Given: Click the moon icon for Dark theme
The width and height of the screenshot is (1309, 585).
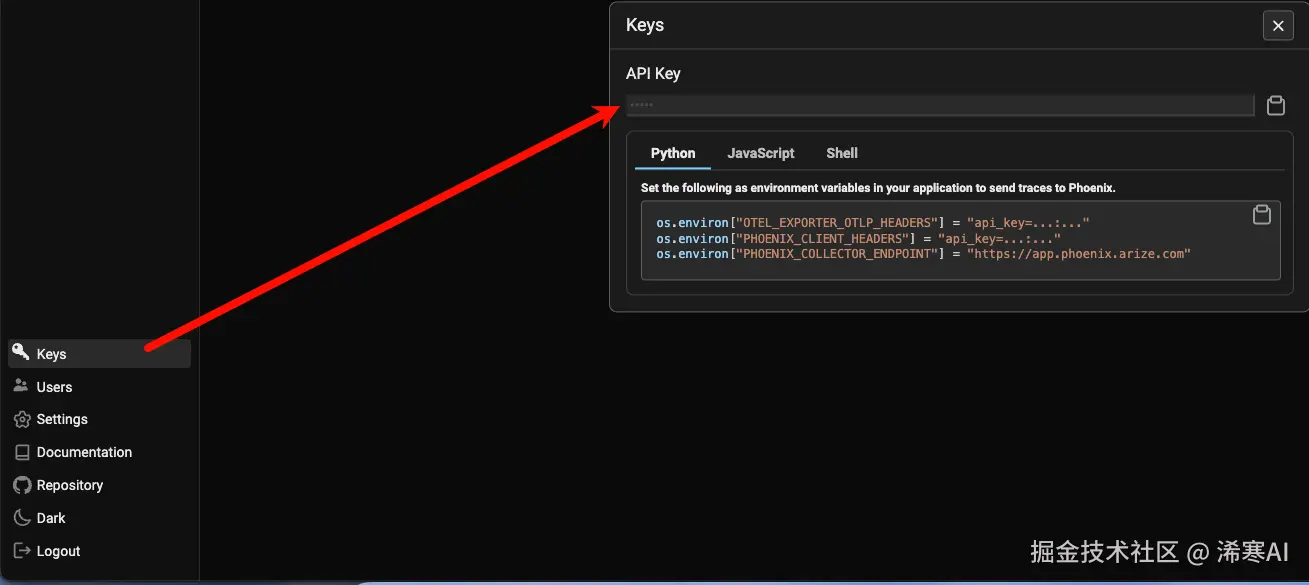Looking at the screenshot, I should pos(21,518).
